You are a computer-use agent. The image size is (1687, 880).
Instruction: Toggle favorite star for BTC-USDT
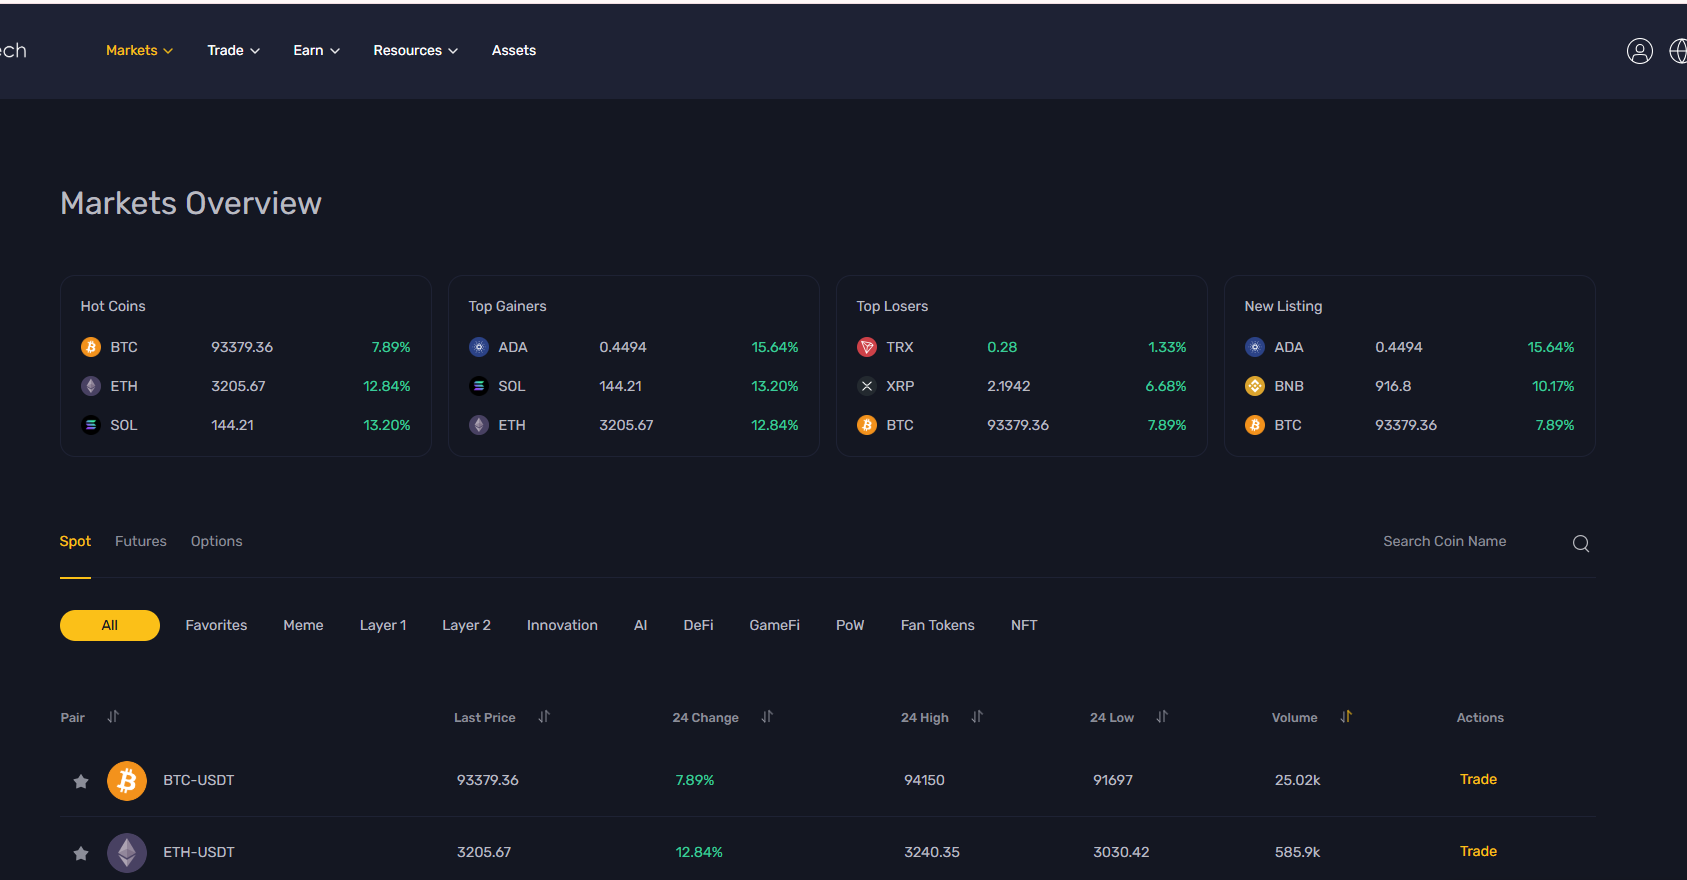point(81,781)
